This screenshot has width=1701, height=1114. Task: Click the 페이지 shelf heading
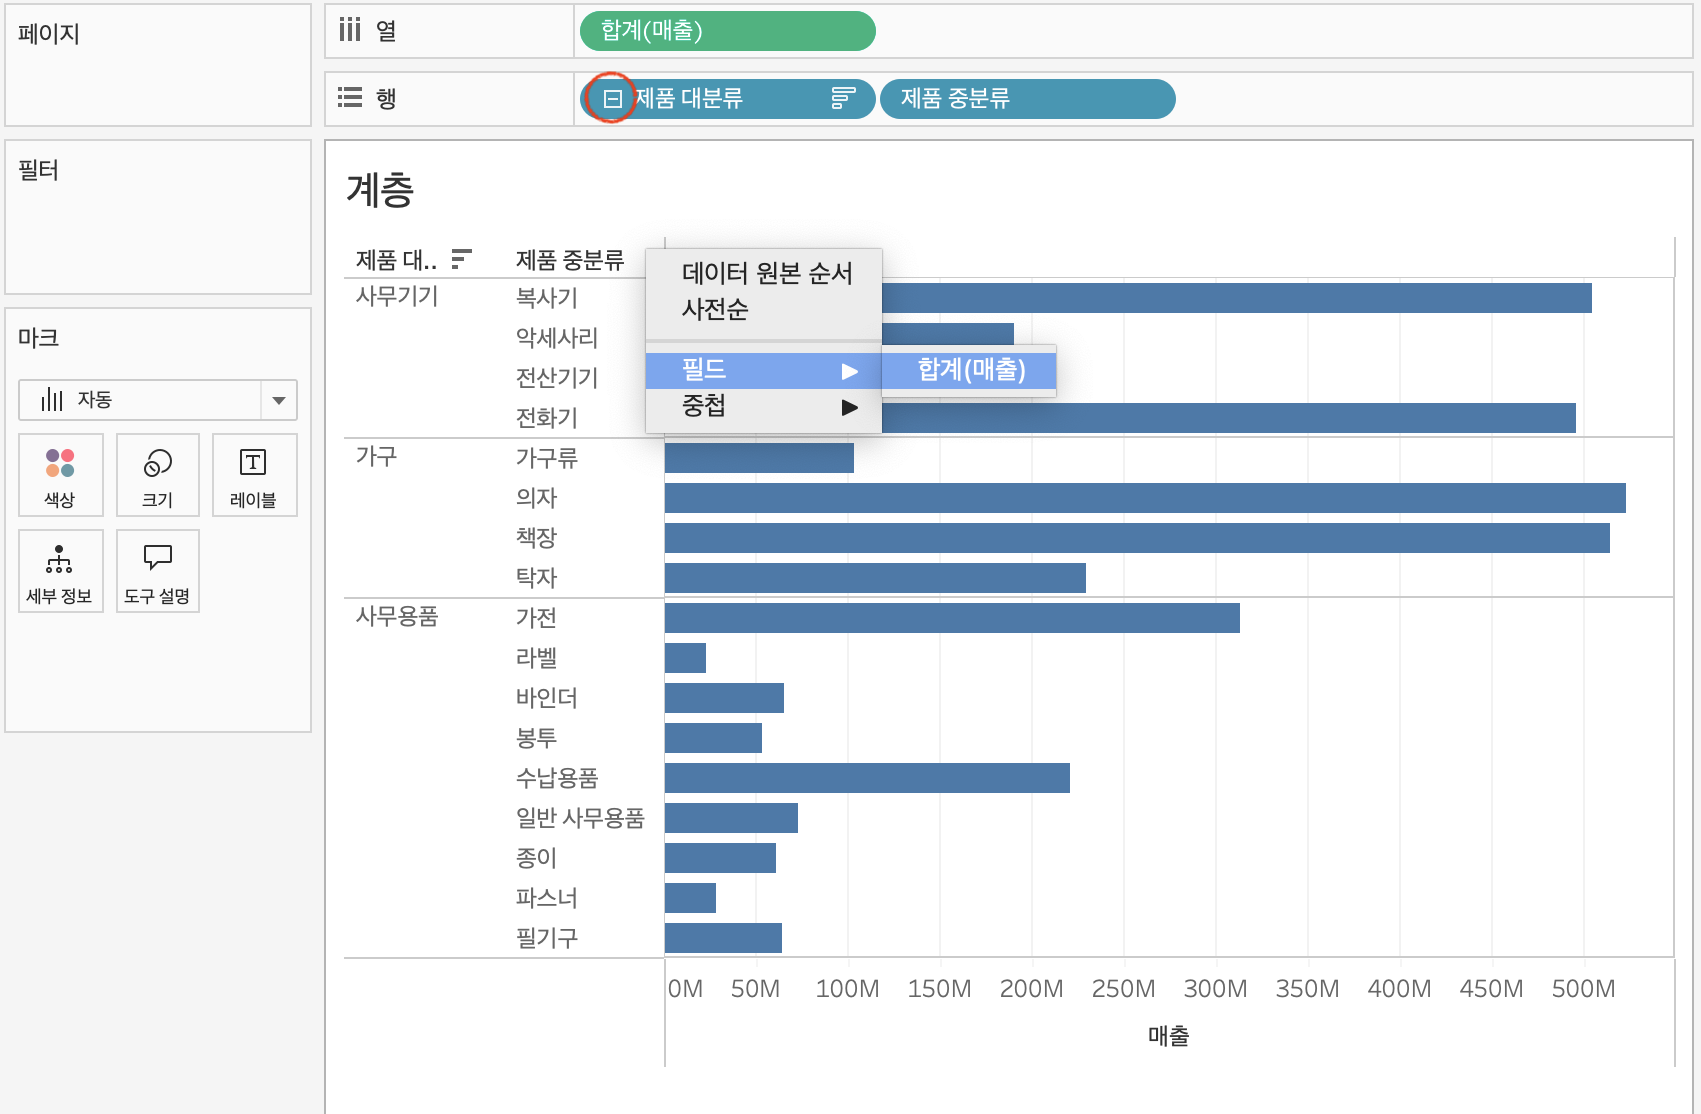coord(48,33)
